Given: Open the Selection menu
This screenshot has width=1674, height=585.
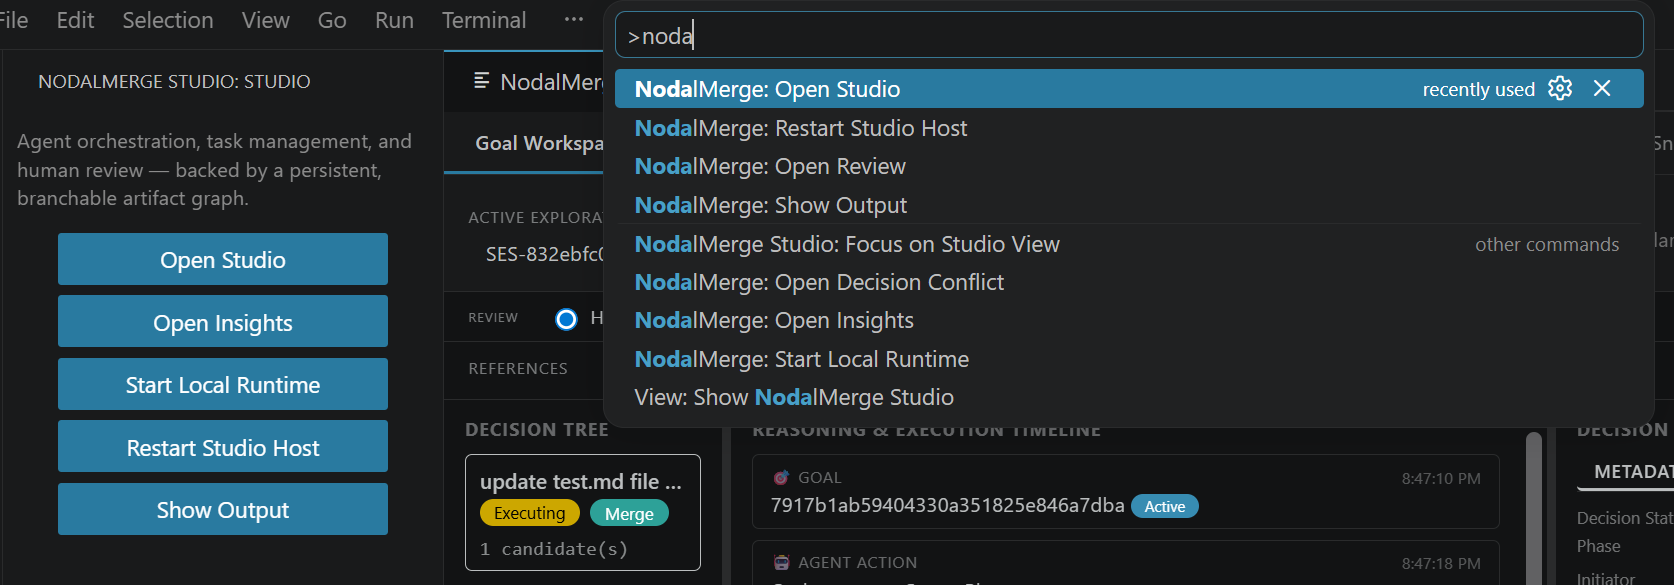Looking at the screenshot, I should (x=168, y=20).
